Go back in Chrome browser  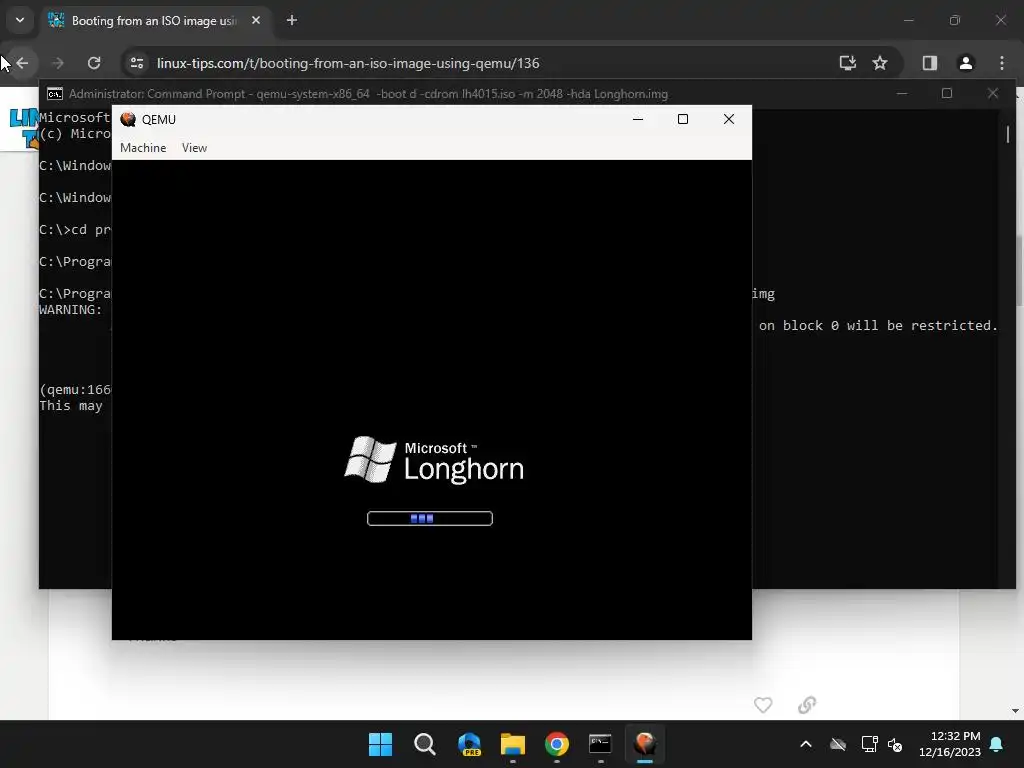click(x=22, y=63)
